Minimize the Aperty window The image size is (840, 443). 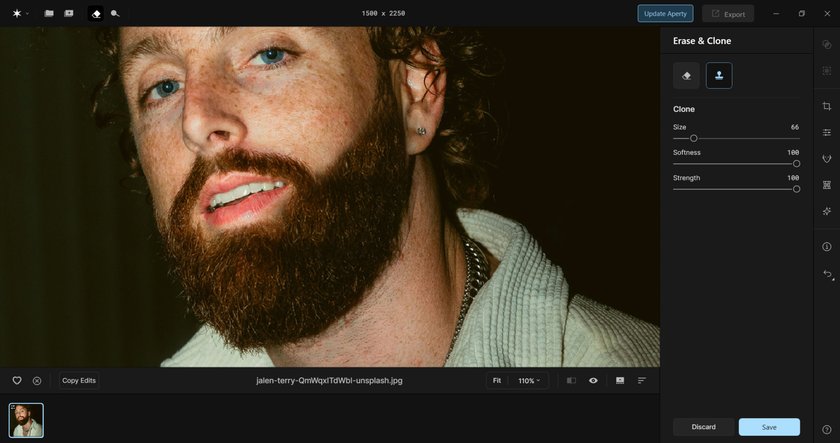tap(776, 13)
